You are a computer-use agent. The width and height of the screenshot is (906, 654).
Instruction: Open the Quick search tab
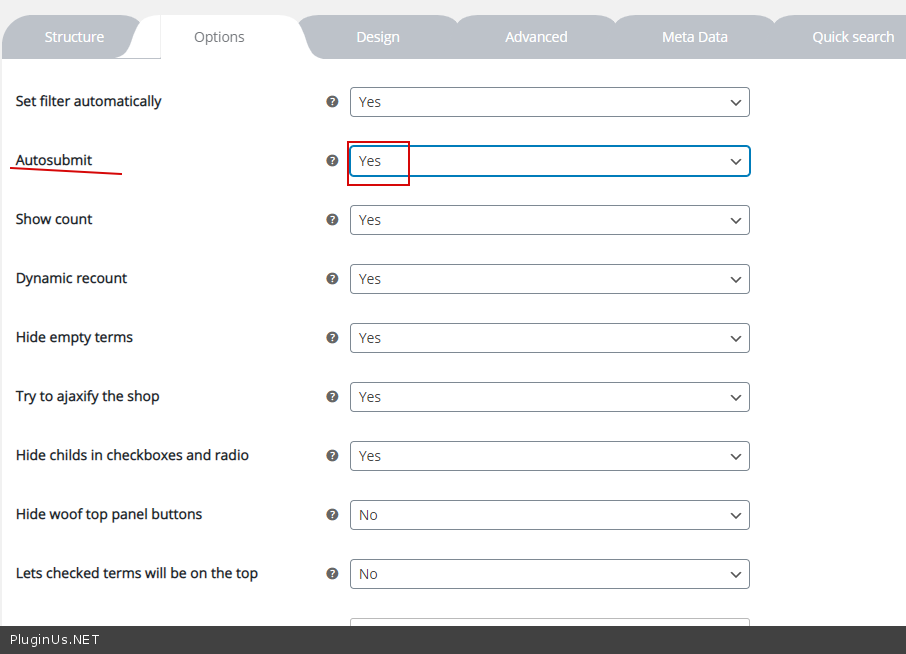click(x=852, y=37)
